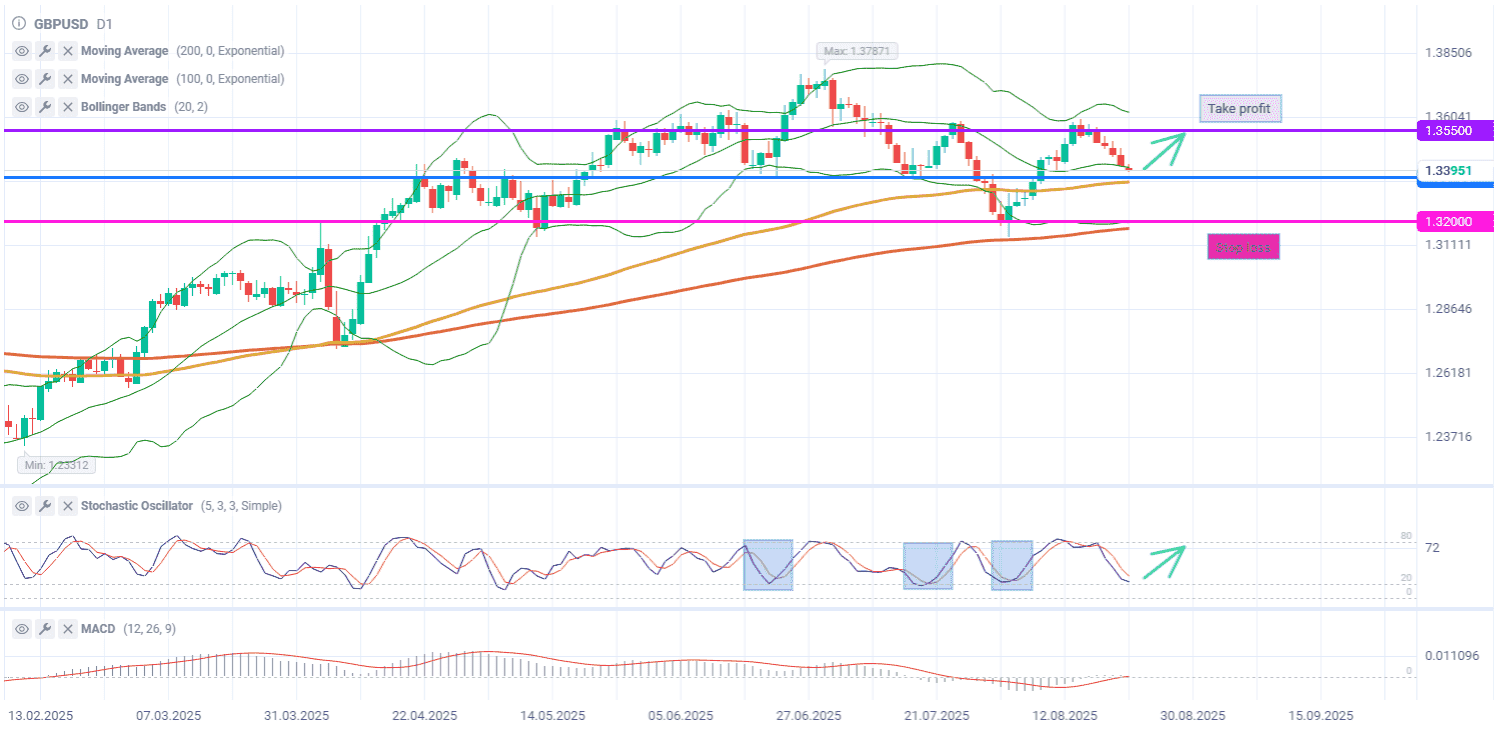The image size is (1494, 729).
Task: Toggle visibility of the 100 EMA line
Action: [22, 79]
